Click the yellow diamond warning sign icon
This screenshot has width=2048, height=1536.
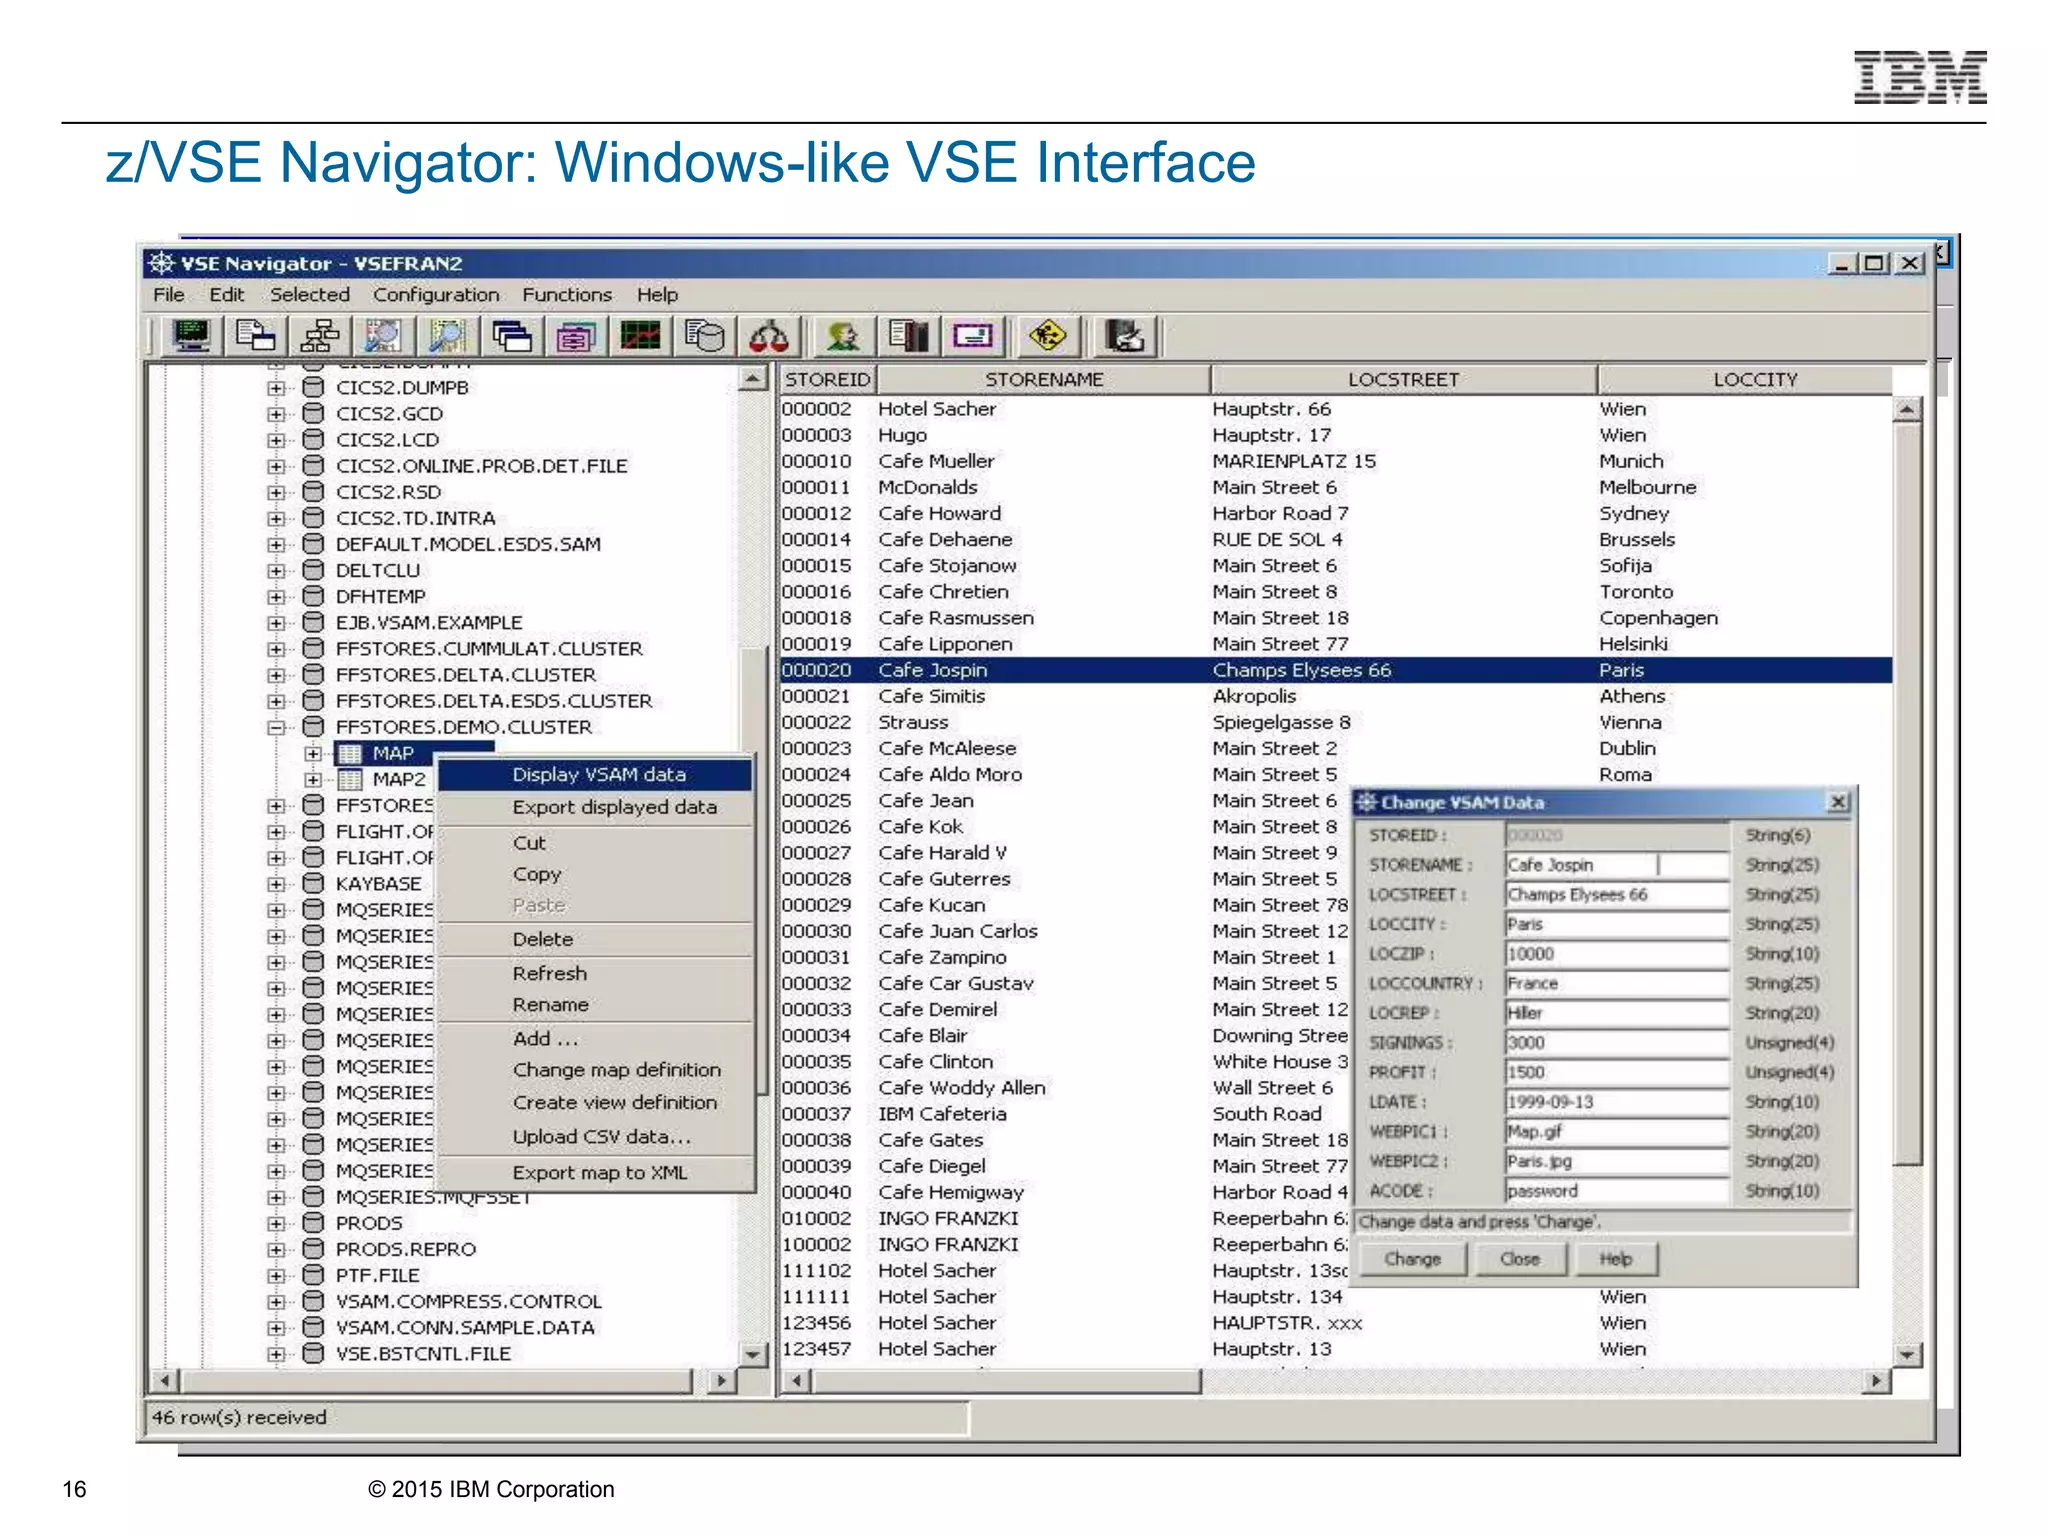pos(1047,337)
